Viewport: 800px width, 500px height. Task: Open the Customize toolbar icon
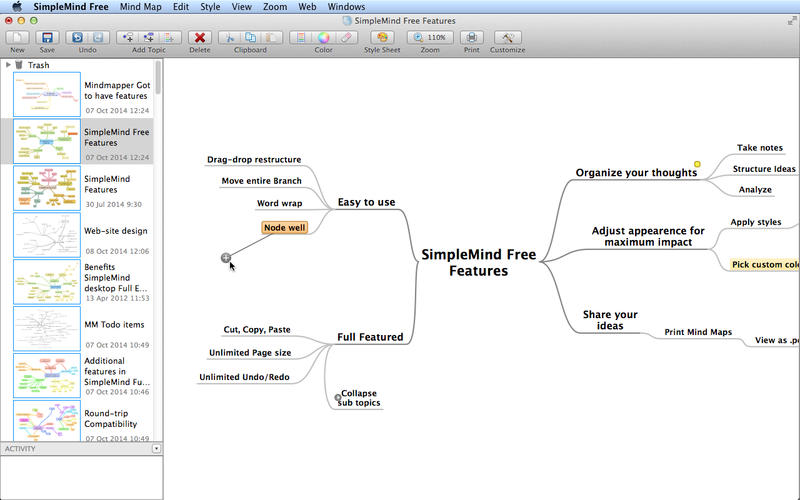(508, 37)
